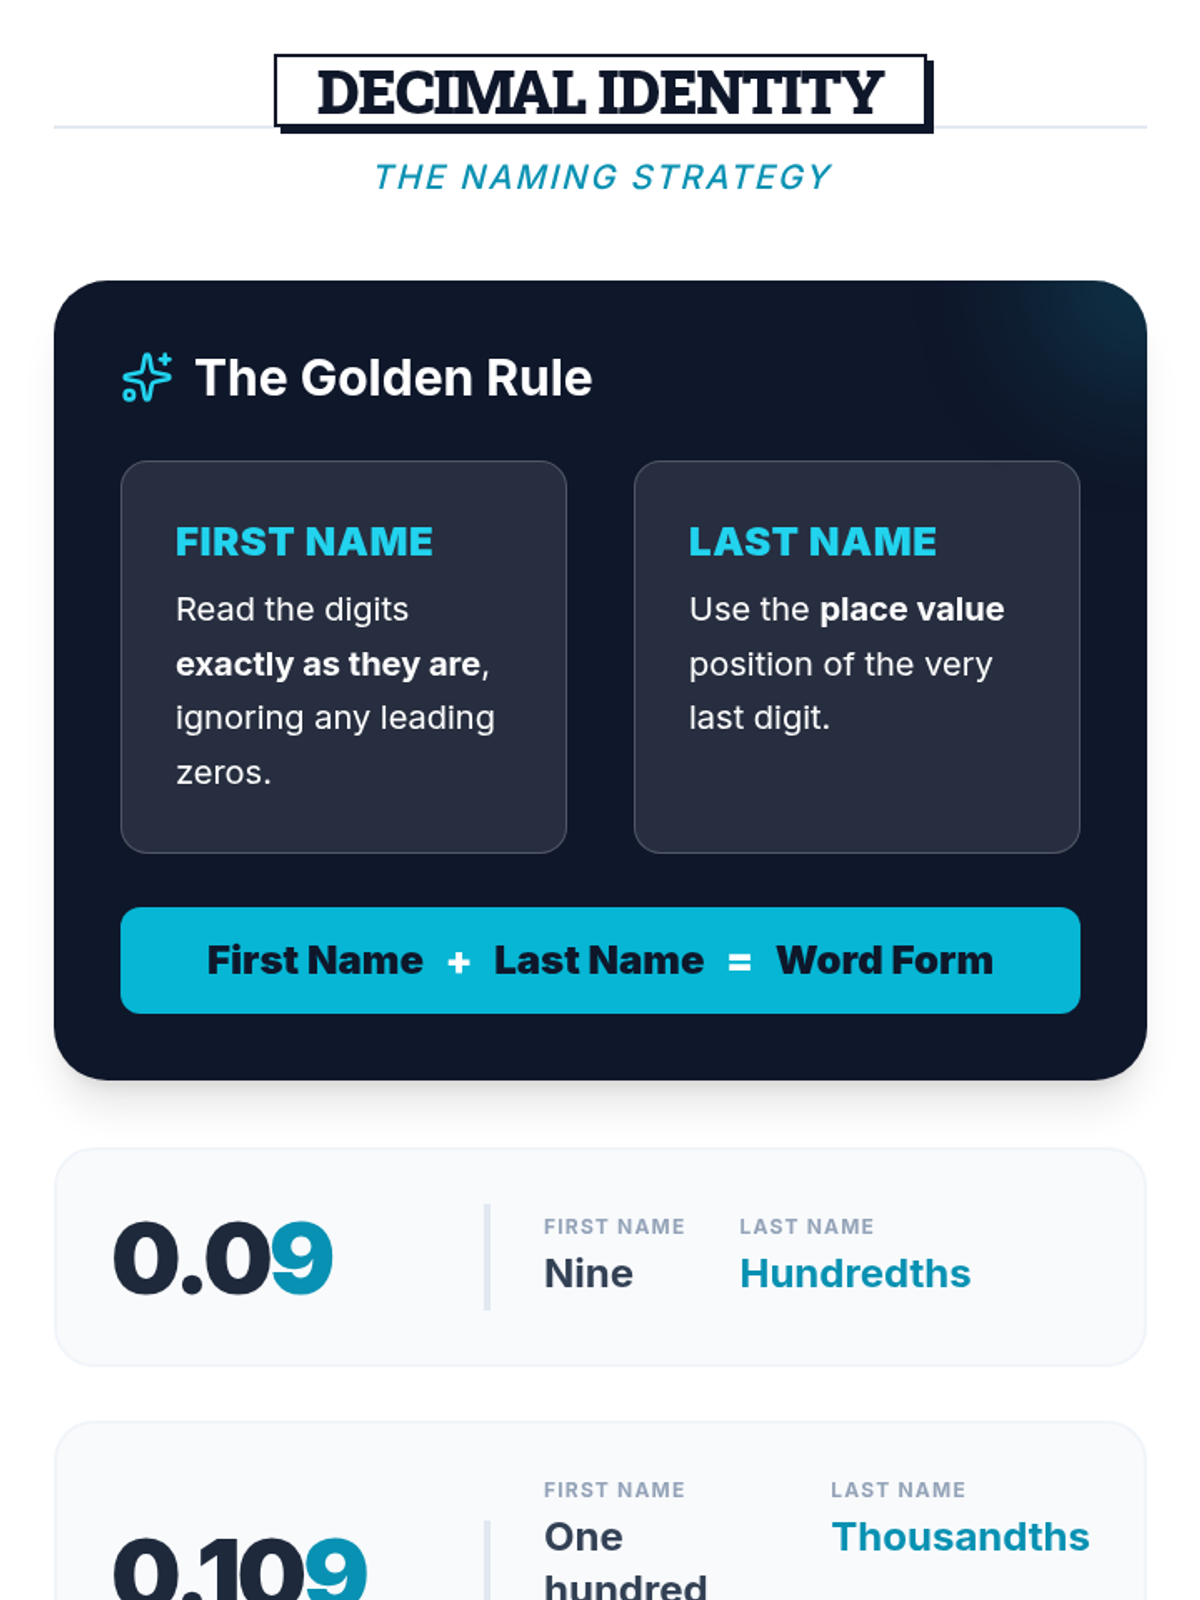Select the FIRST NAME rule card heading
Image resolution: width=1200 pixels, height=1600 pixels.
[x=304, y=542]
